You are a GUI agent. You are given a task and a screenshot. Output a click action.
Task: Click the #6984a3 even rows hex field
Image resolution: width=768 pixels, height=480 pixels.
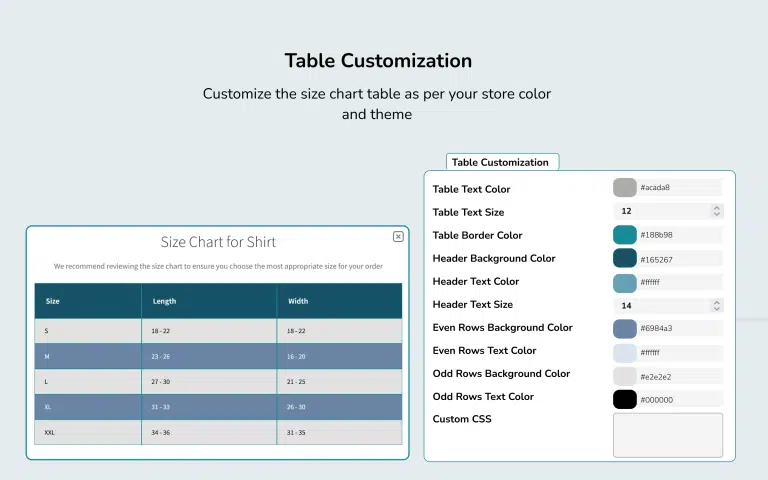point(678,328)
